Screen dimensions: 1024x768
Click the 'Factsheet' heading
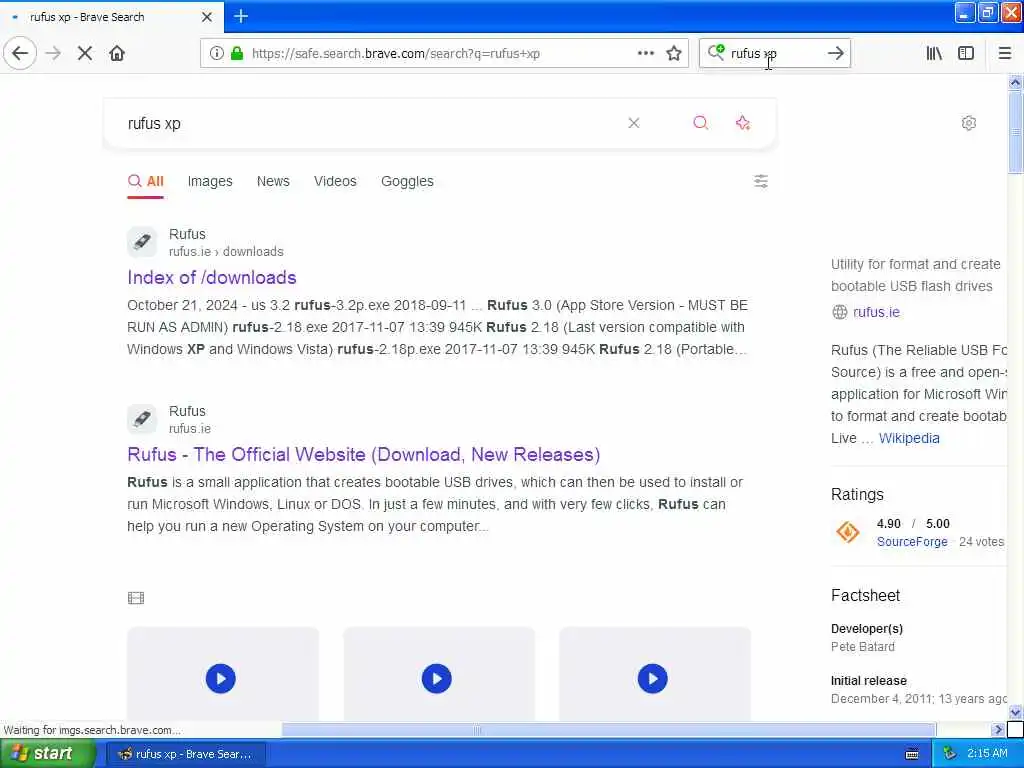(865, 596)
